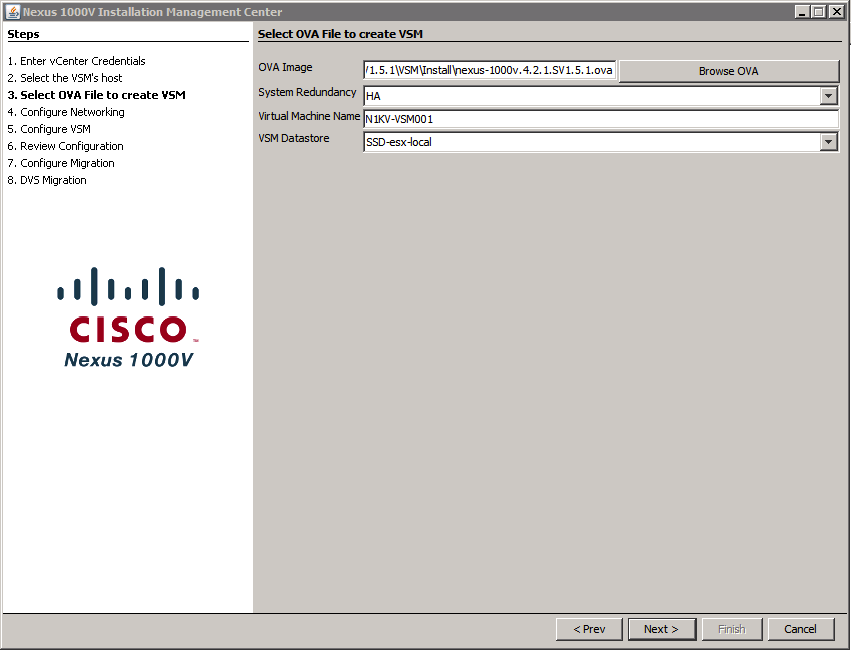Select step 6 Review Configuration

click(66, 146)
